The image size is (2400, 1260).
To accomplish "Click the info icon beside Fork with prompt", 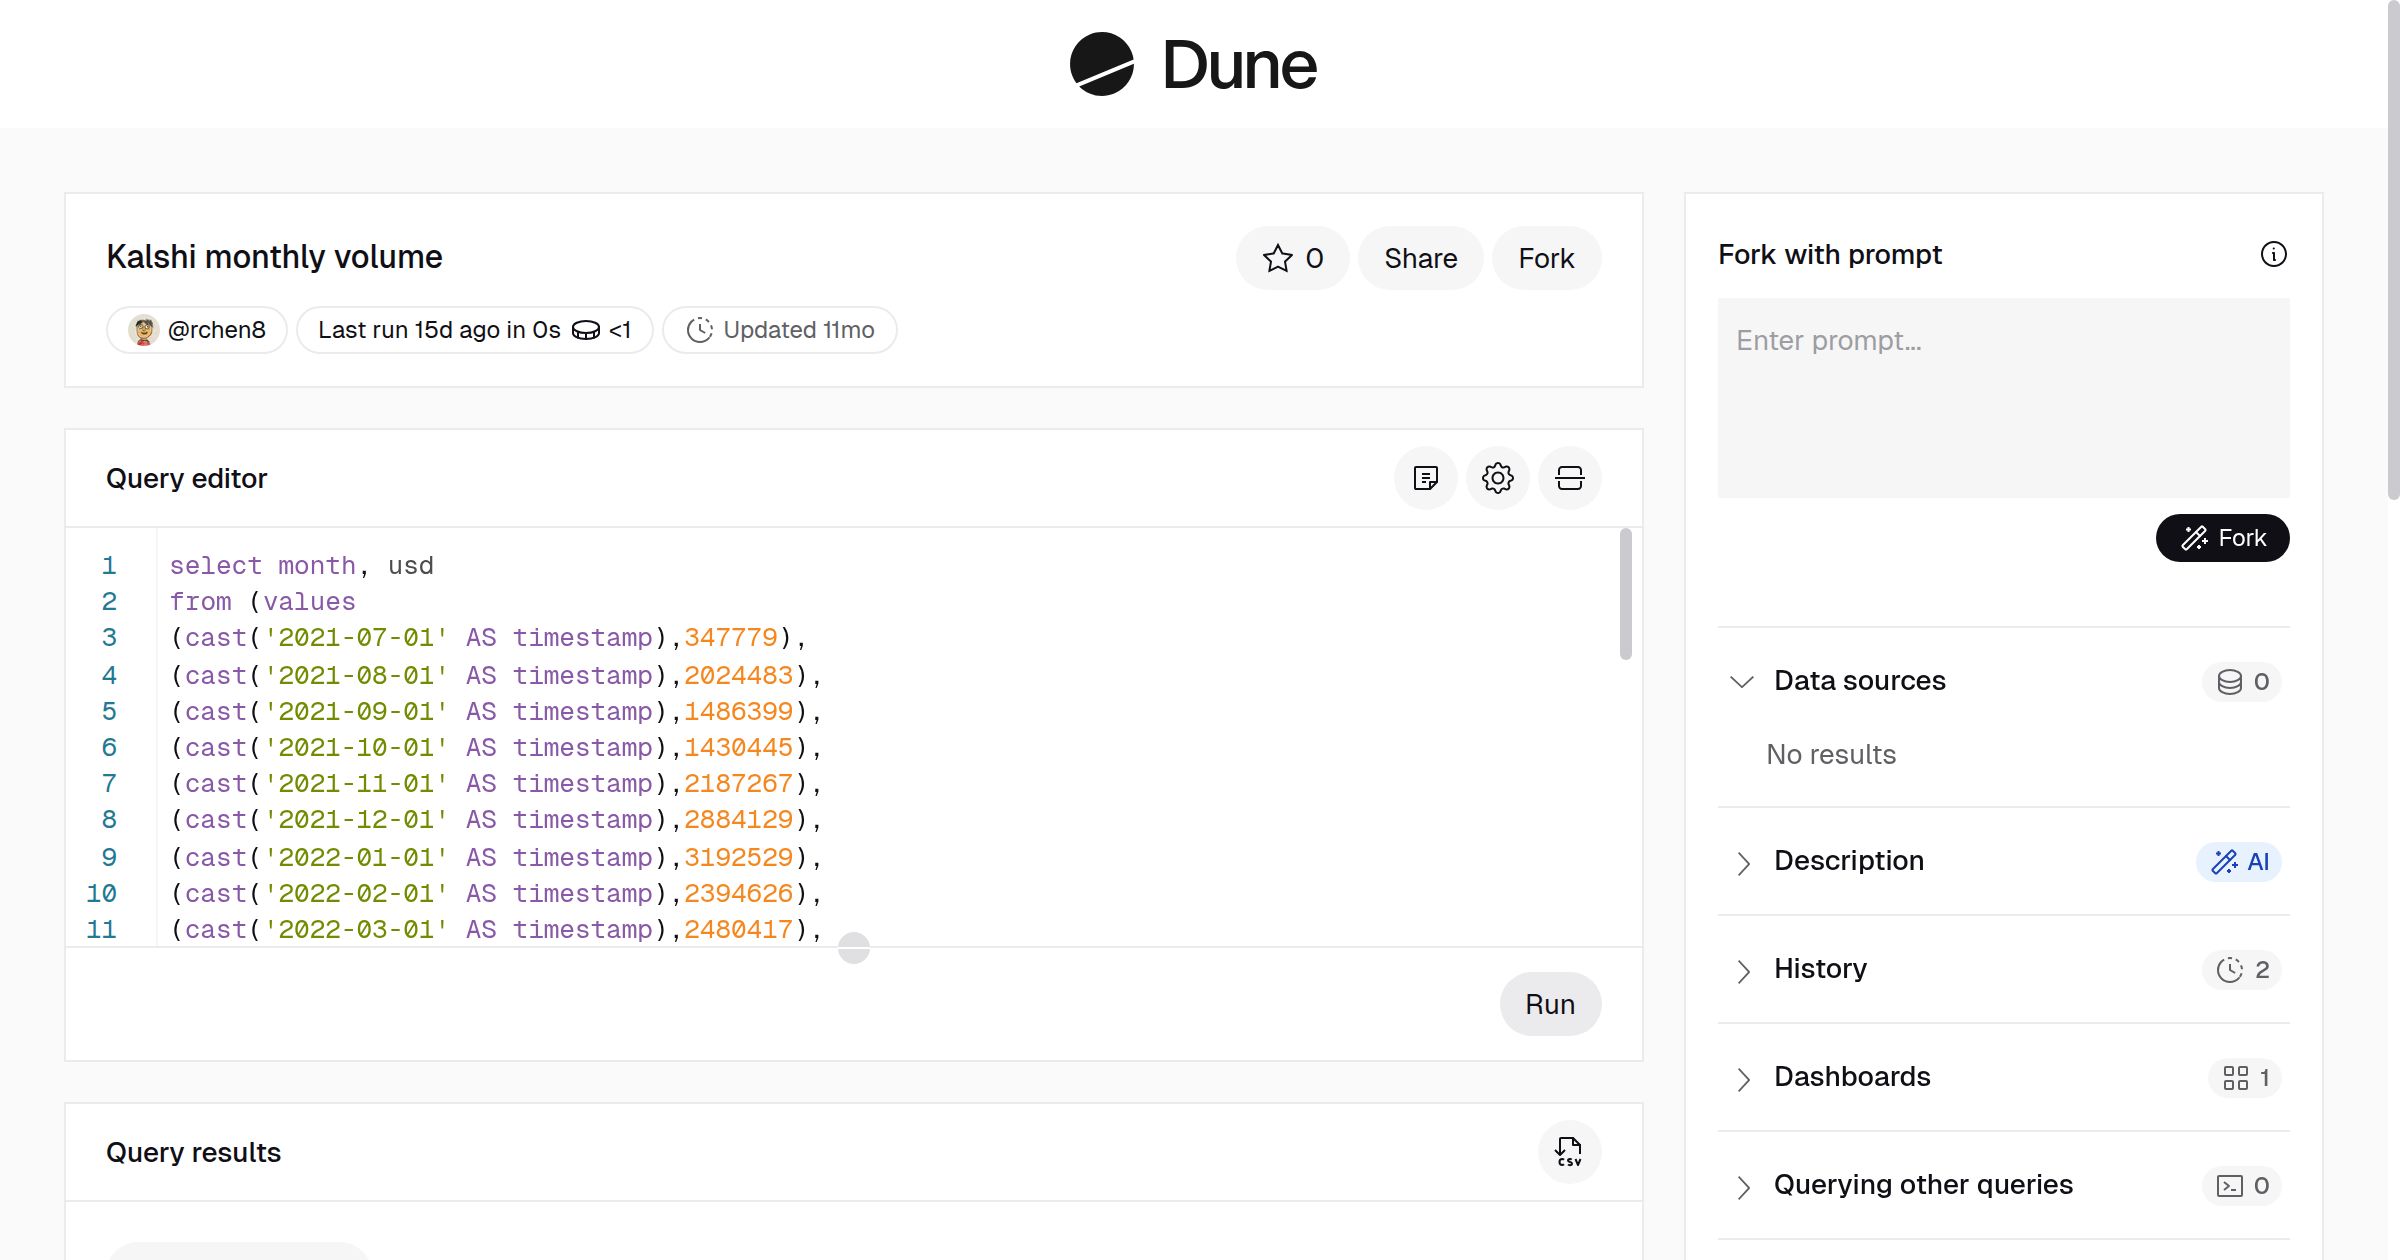I will pyautogui.click(x=2273, y=254).
